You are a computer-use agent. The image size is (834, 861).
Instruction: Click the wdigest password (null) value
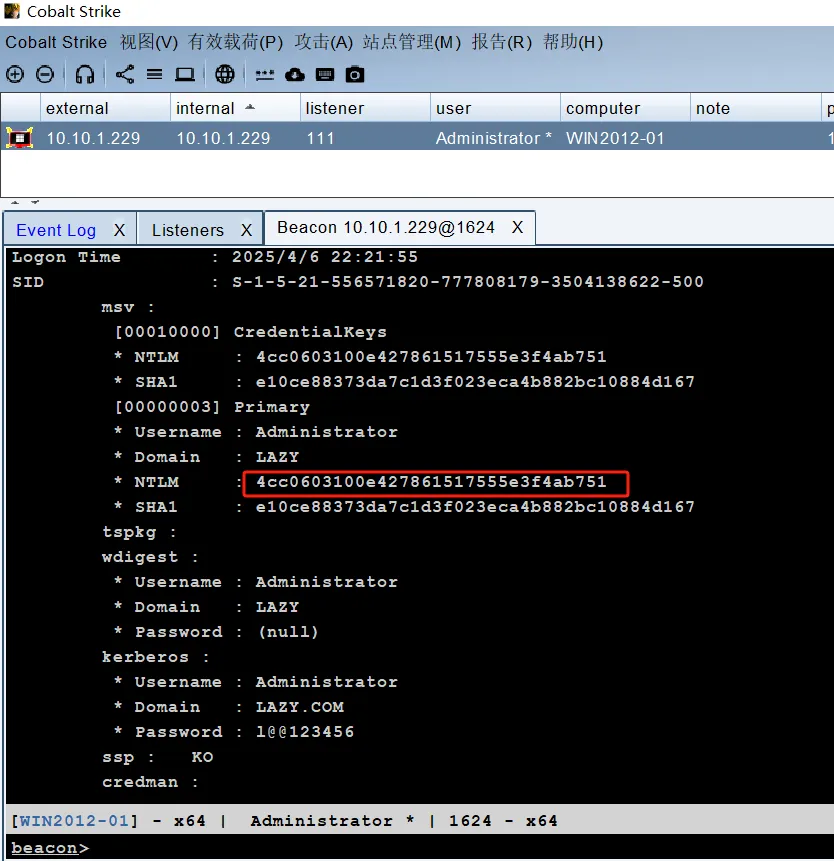point(288,632)
